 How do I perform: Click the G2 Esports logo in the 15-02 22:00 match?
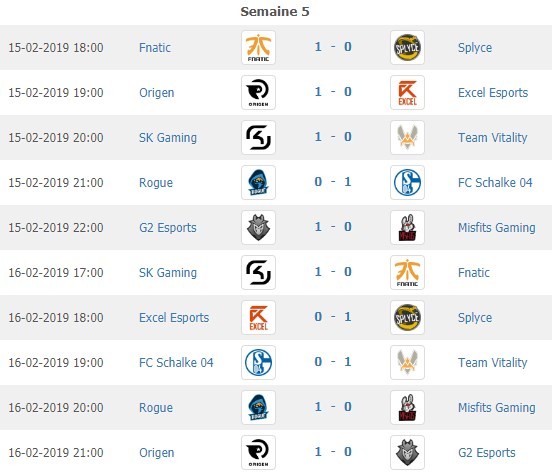click(x=258, y=227)
